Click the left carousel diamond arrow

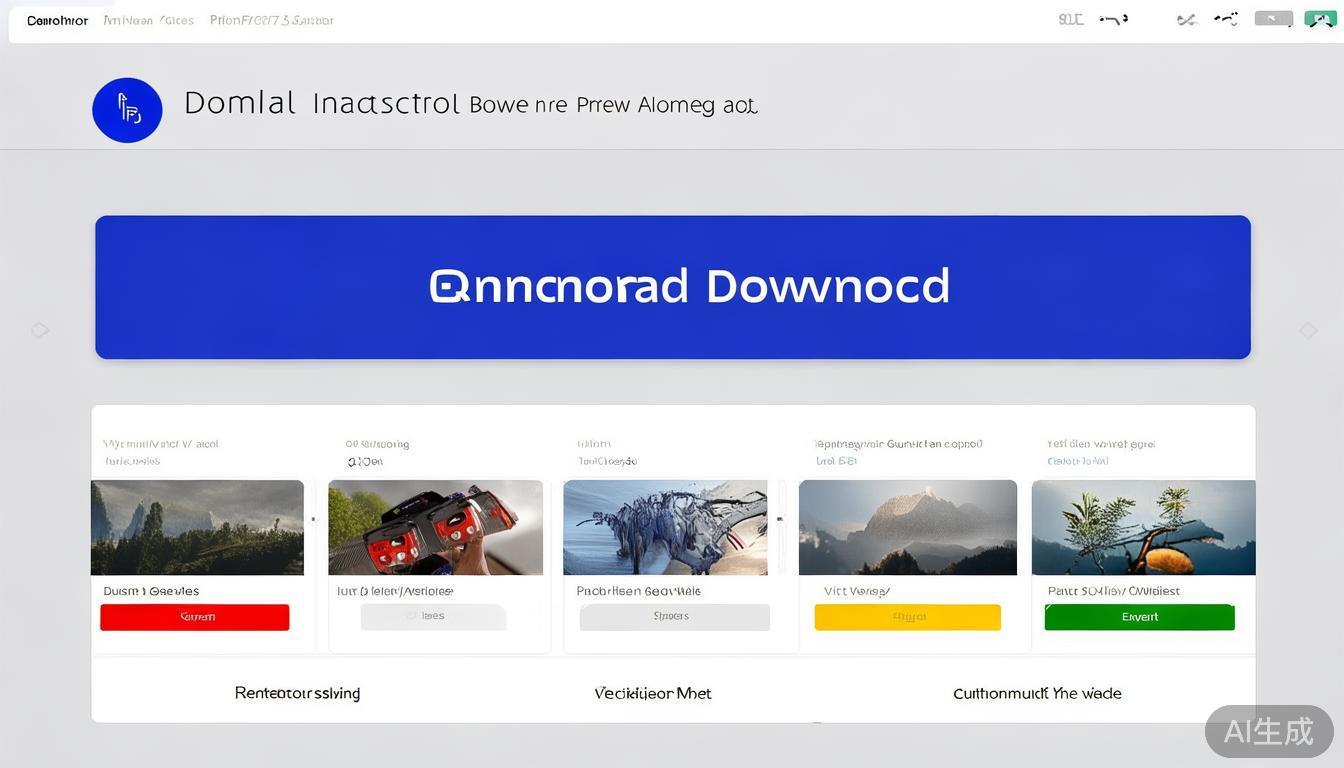coord(40,330)
